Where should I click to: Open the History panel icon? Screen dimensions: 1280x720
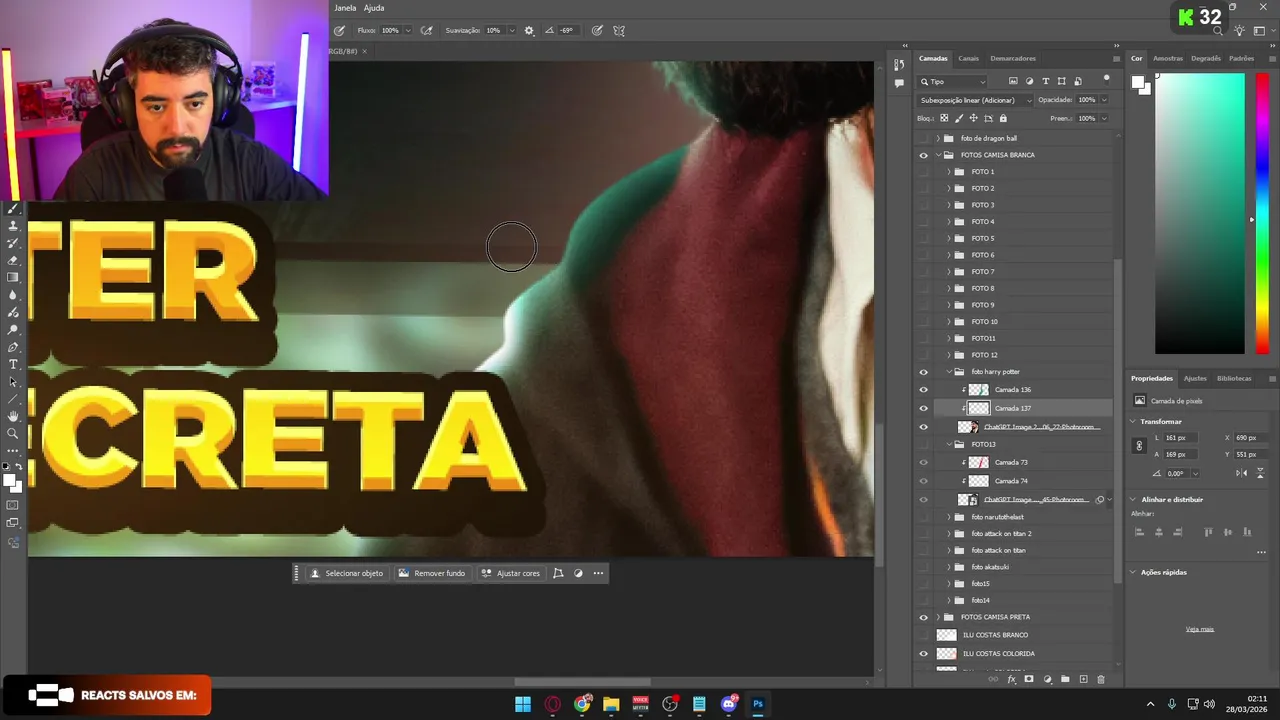pyautogui.click(x=899, y=65)
